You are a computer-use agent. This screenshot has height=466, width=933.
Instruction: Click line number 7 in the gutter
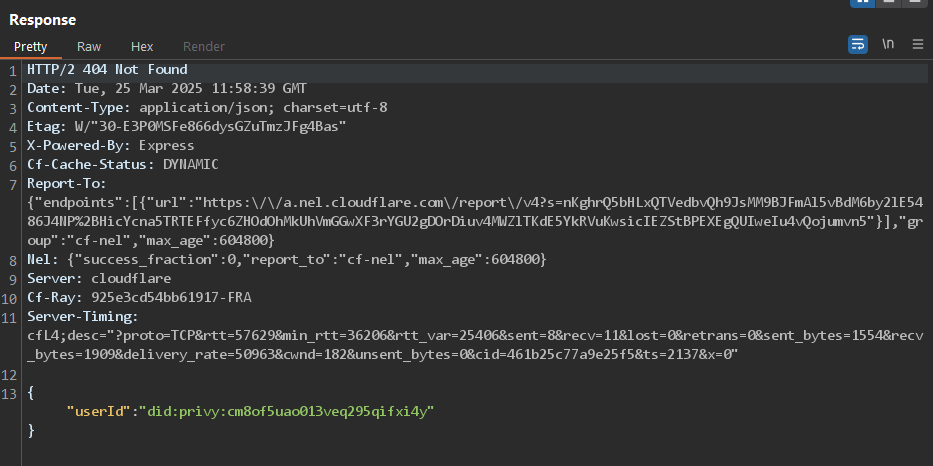click(x=13, y=184)
